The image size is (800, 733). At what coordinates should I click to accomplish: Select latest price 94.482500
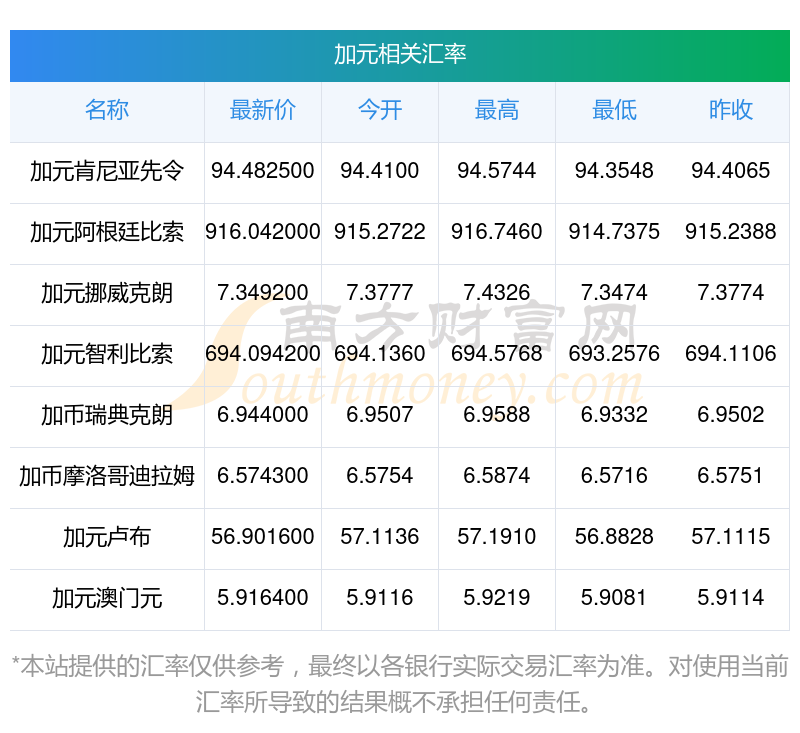(263, 170)
